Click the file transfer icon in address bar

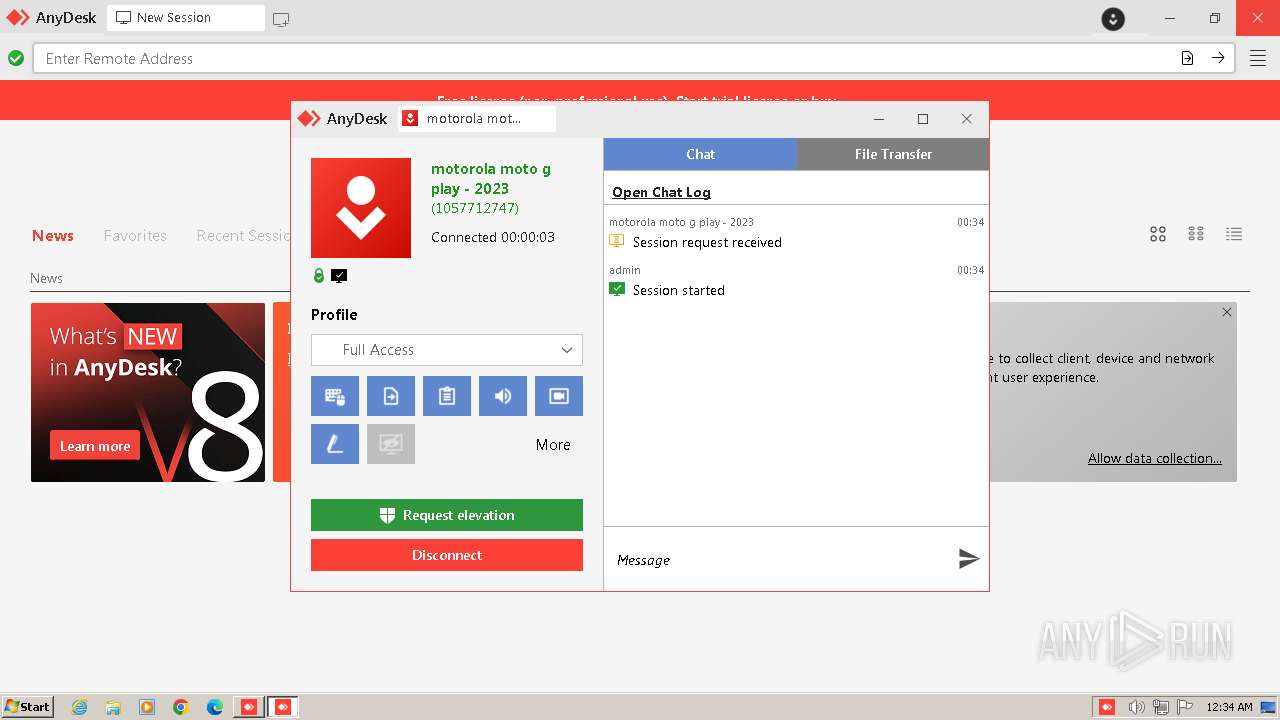[x=1187, y=58]
